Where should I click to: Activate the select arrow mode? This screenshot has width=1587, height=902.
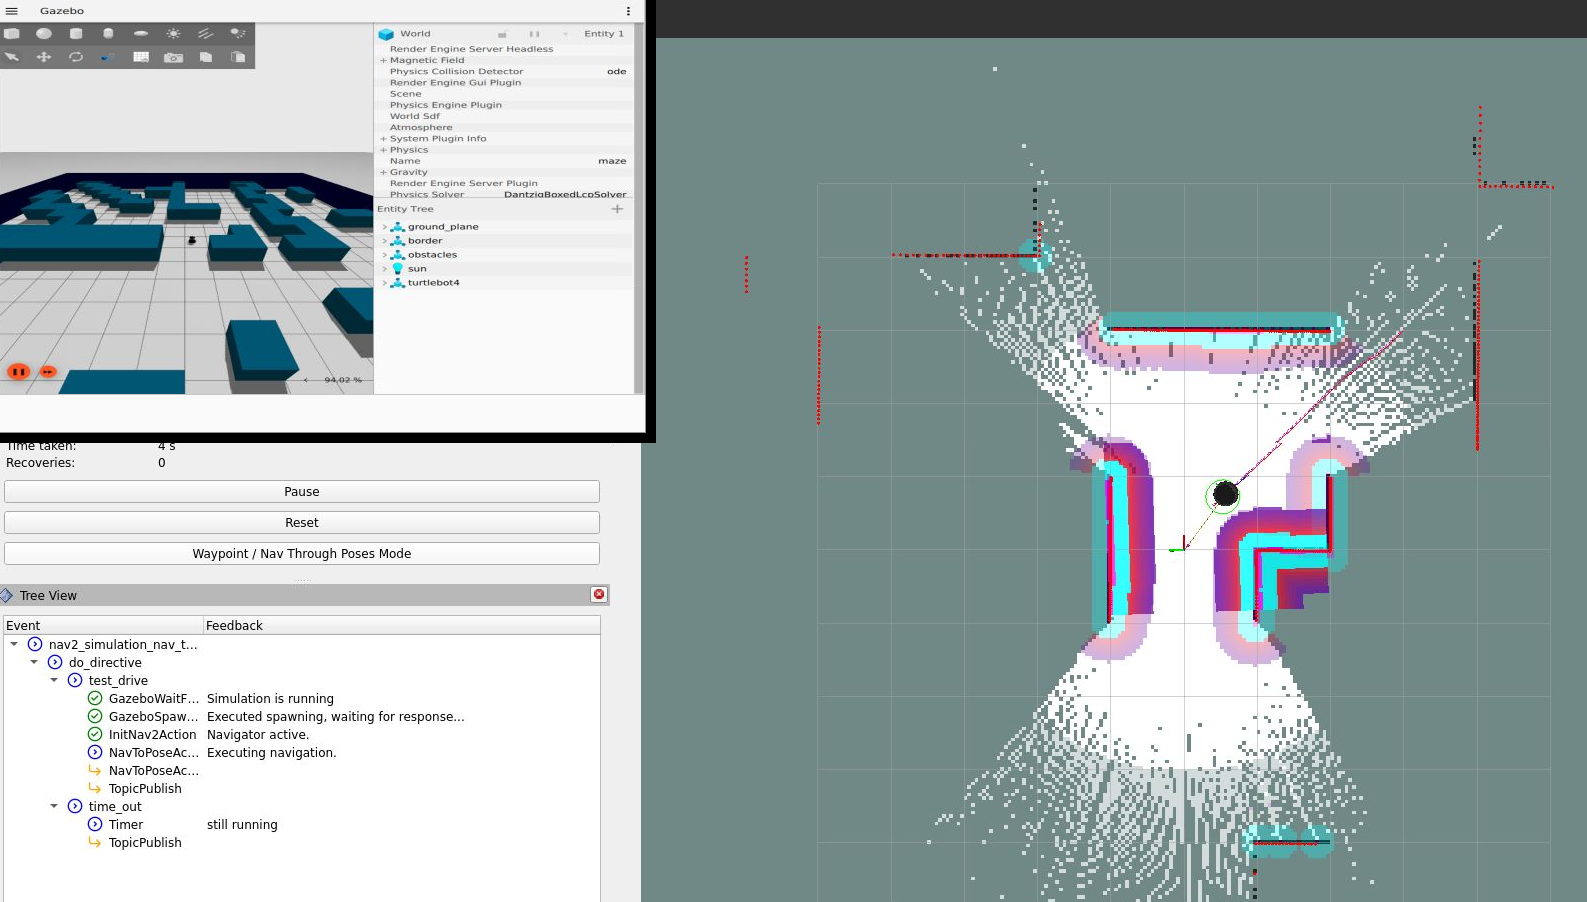tap(12, 57)
